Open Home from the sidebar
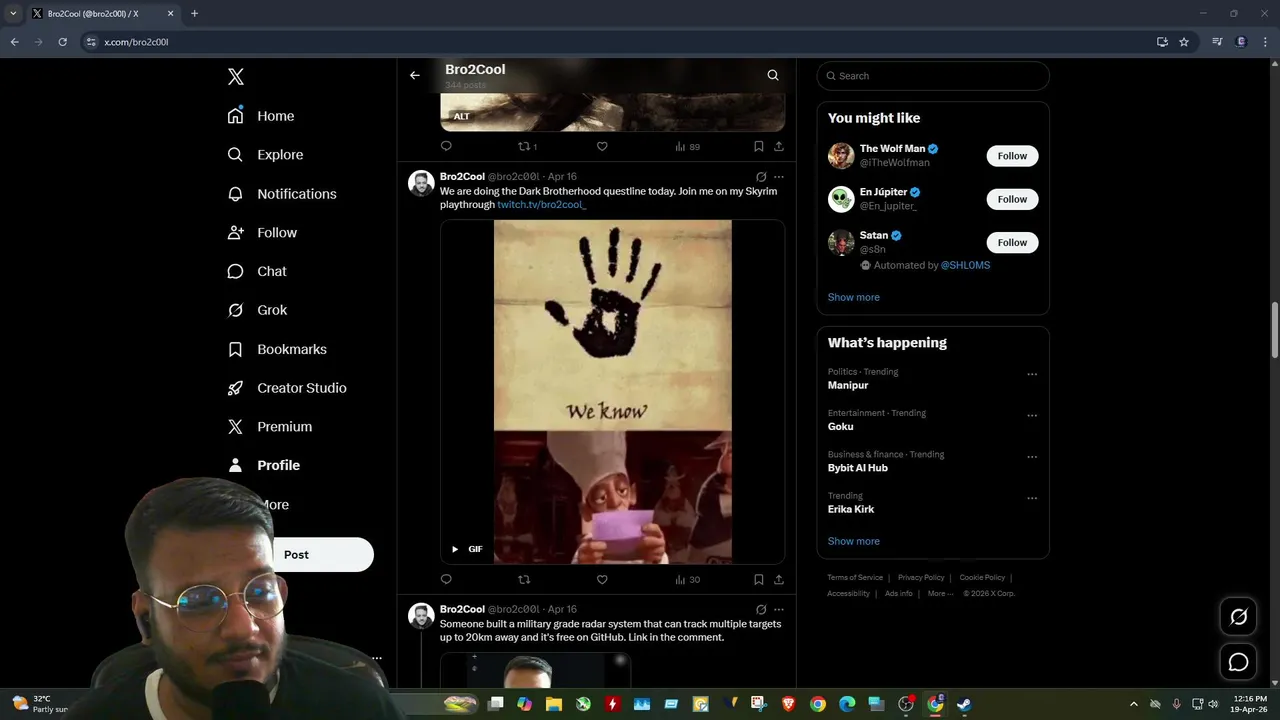Screen dimensions: 1280x720 click(261, 116)
